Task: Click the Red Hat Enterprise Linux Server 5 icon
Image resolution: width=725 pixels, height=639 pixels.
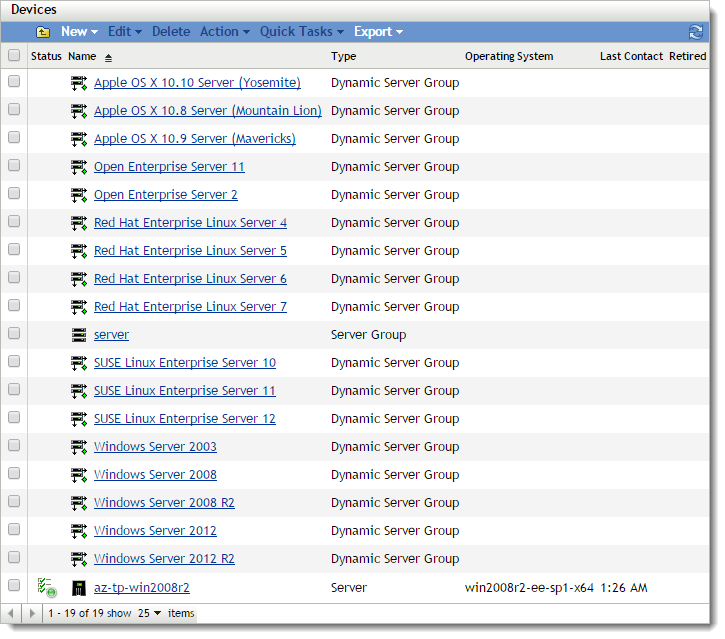Action: [79, 251]
